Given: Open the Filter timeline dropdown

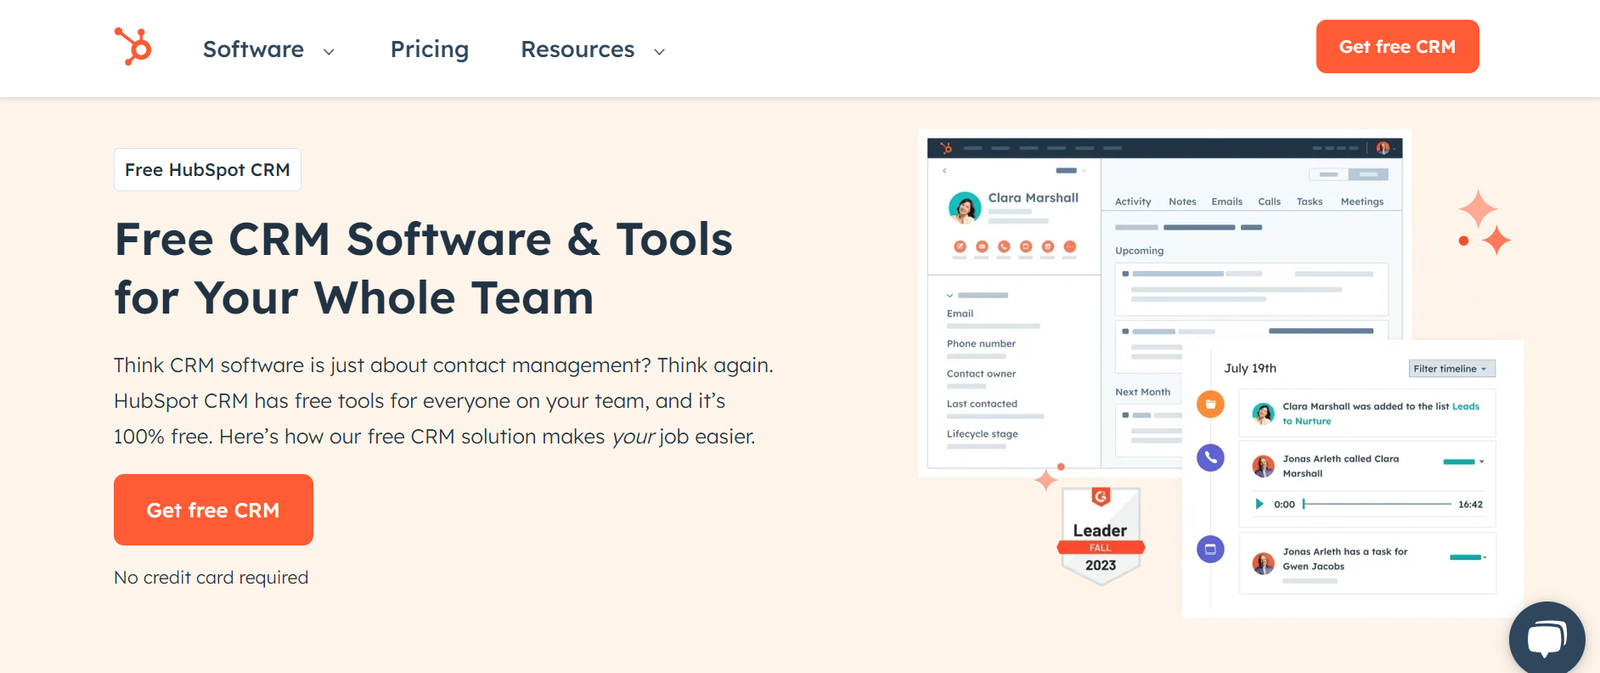Looking at the screenshot, I should [1452, 369].
